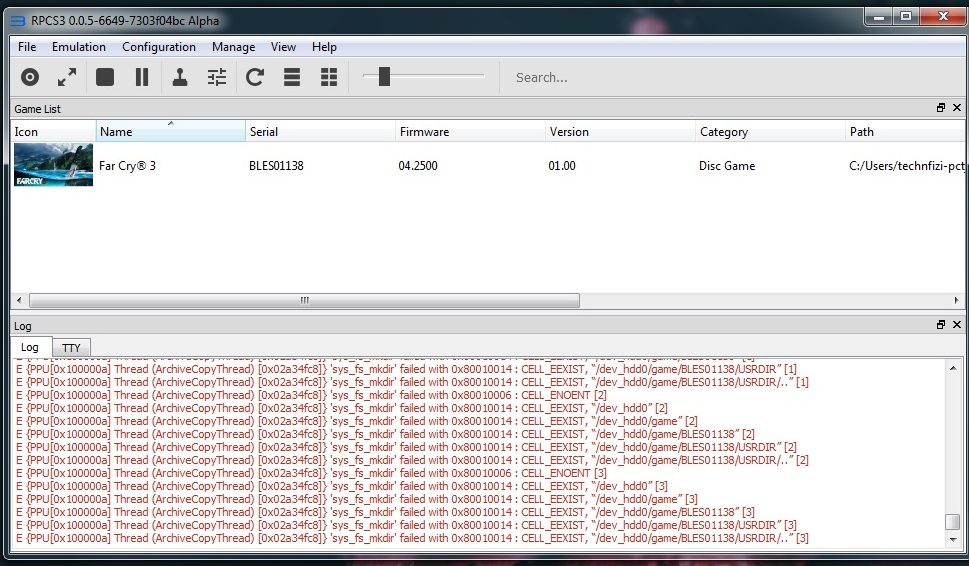Refresh the game list with circular arrow

(255, 77)
